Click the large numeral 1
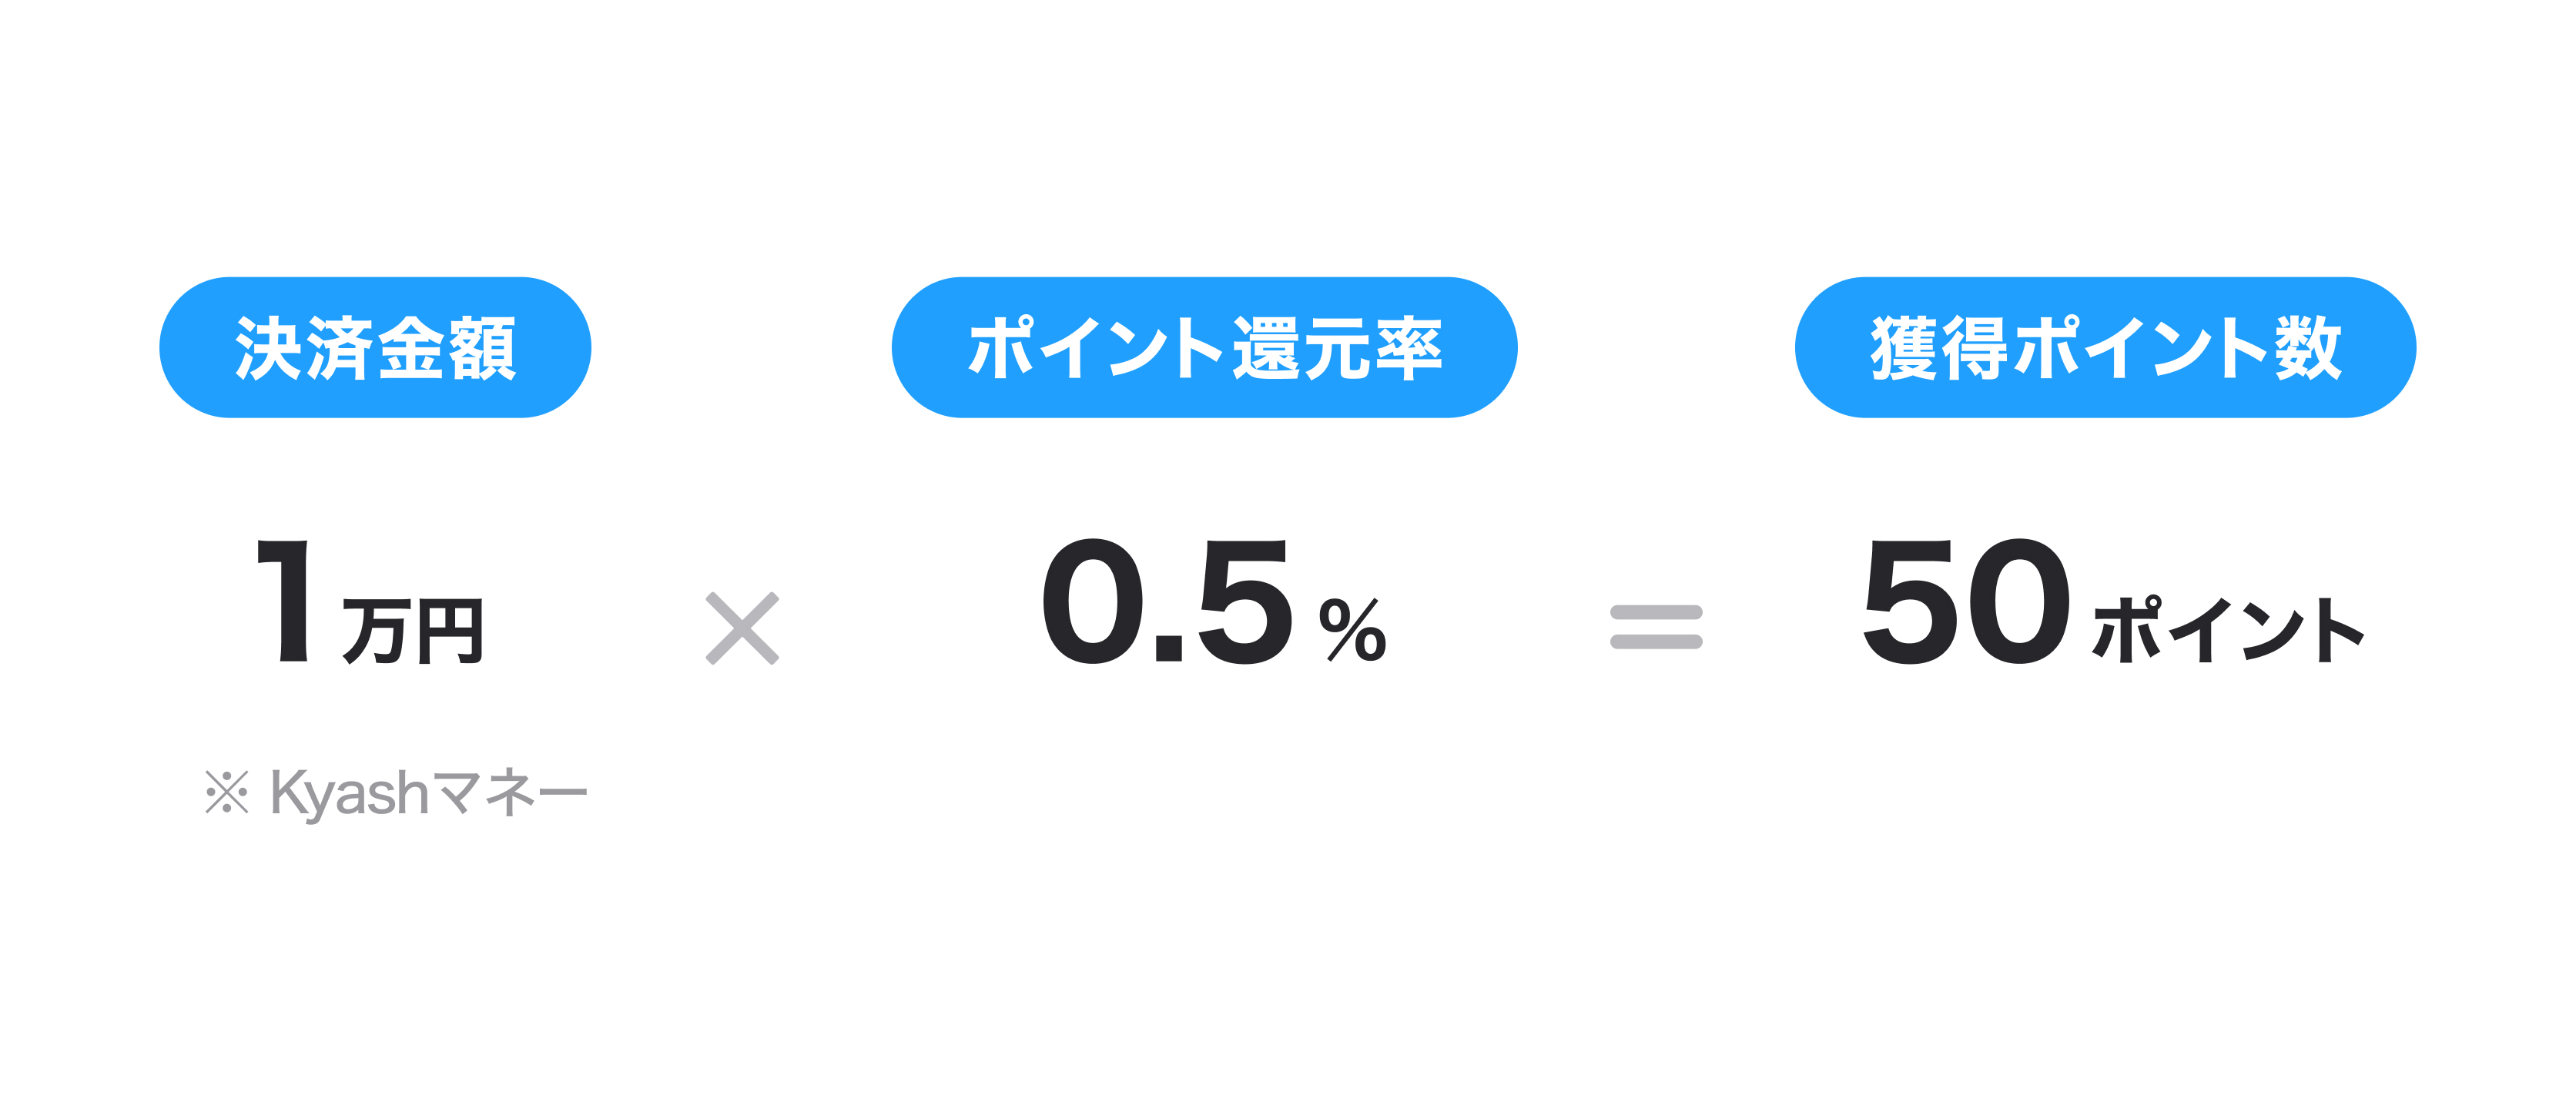The image size is (2576, 1109). pyautogui.click(x=287, y=602)
